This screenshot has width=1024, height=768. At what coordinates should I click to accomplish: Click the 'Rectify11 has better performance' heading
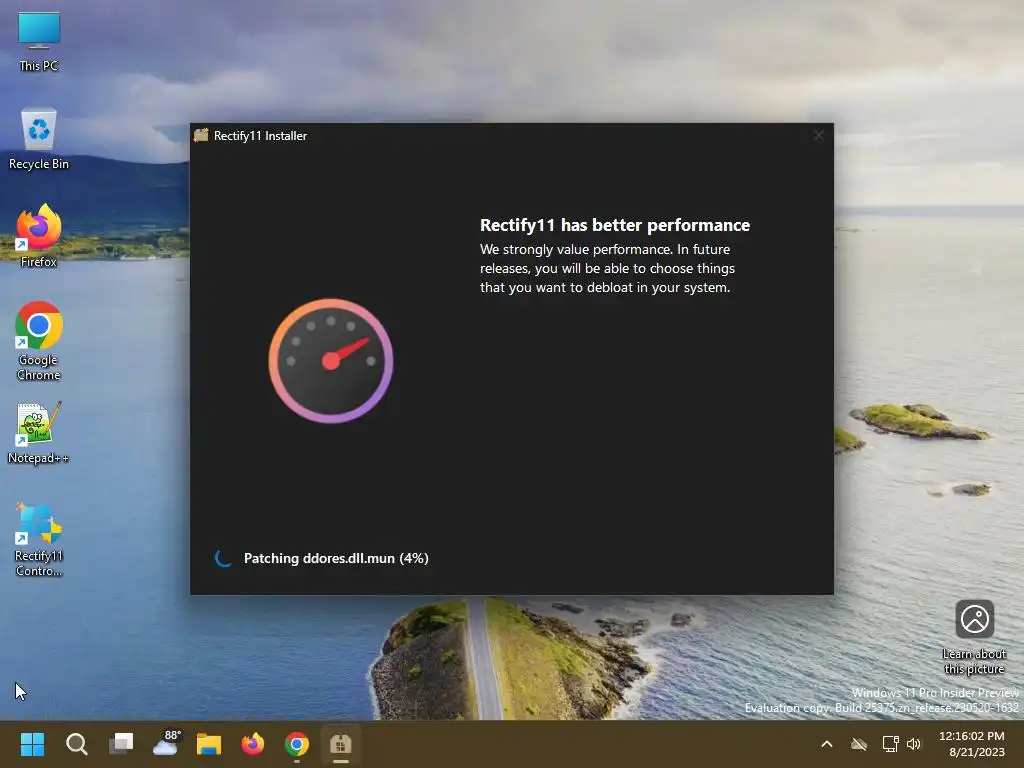click(x=615, y=225)
